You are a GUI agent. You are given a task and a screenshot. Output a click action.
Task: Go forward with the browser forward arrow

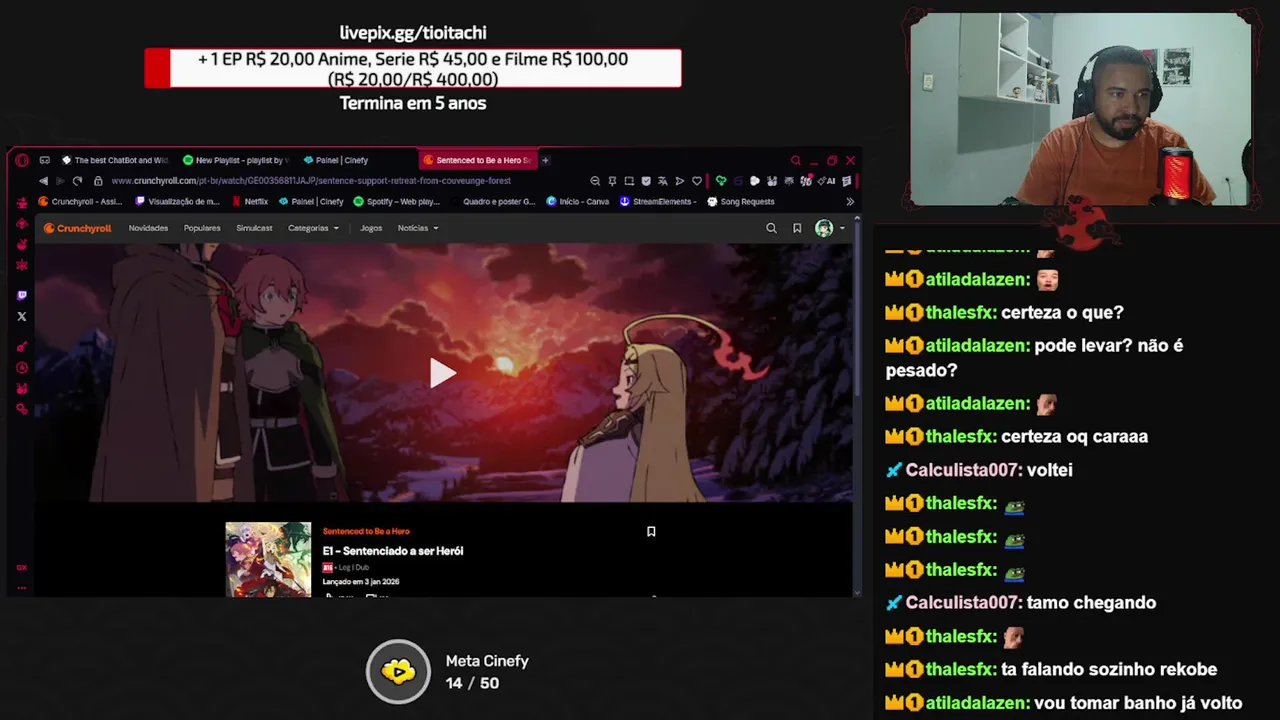tap(60, 181)
